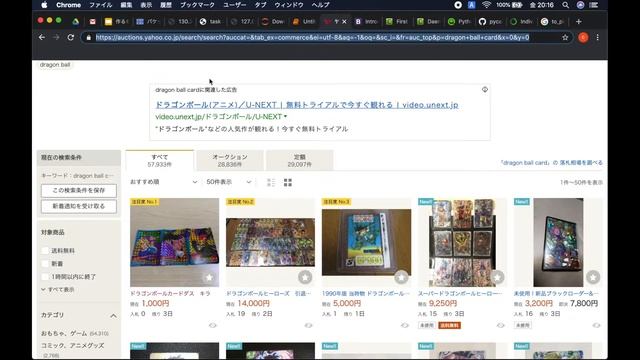Open 落札相場を調べる link

pyautogui.click(x=581, y=162)
